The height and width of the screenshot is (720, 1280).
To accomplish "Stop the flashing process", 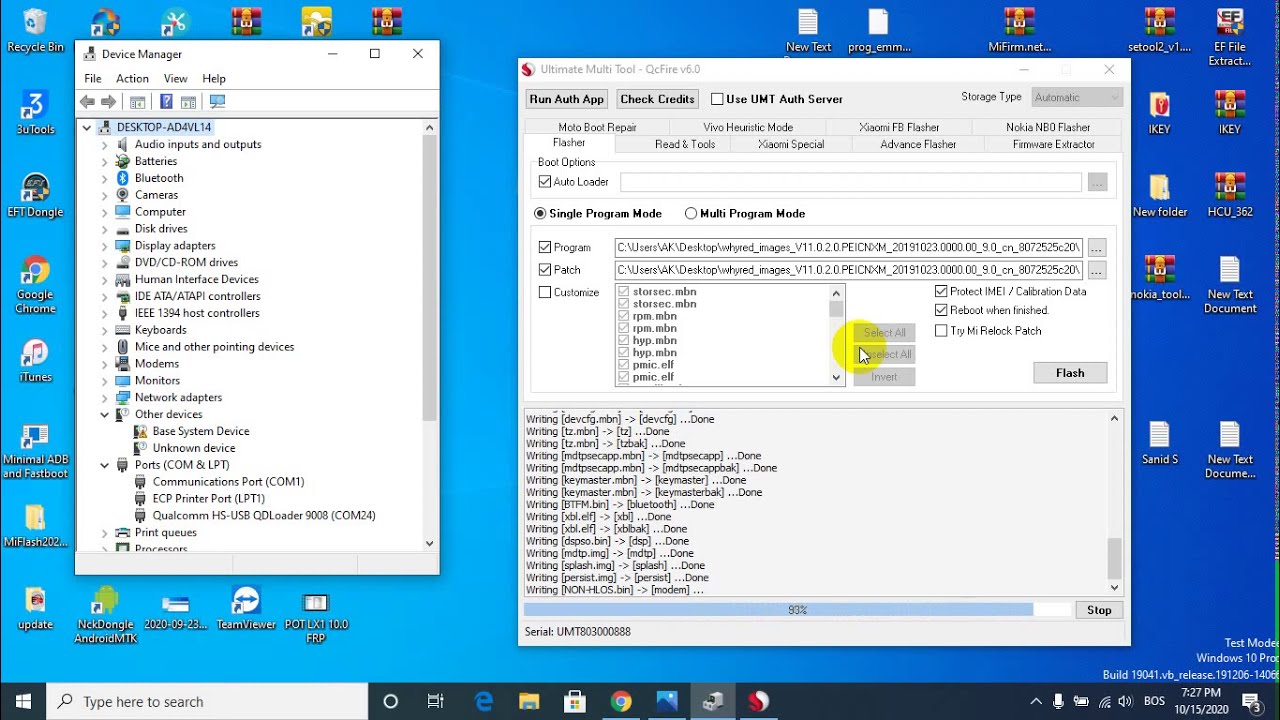I will (1099, 610).
